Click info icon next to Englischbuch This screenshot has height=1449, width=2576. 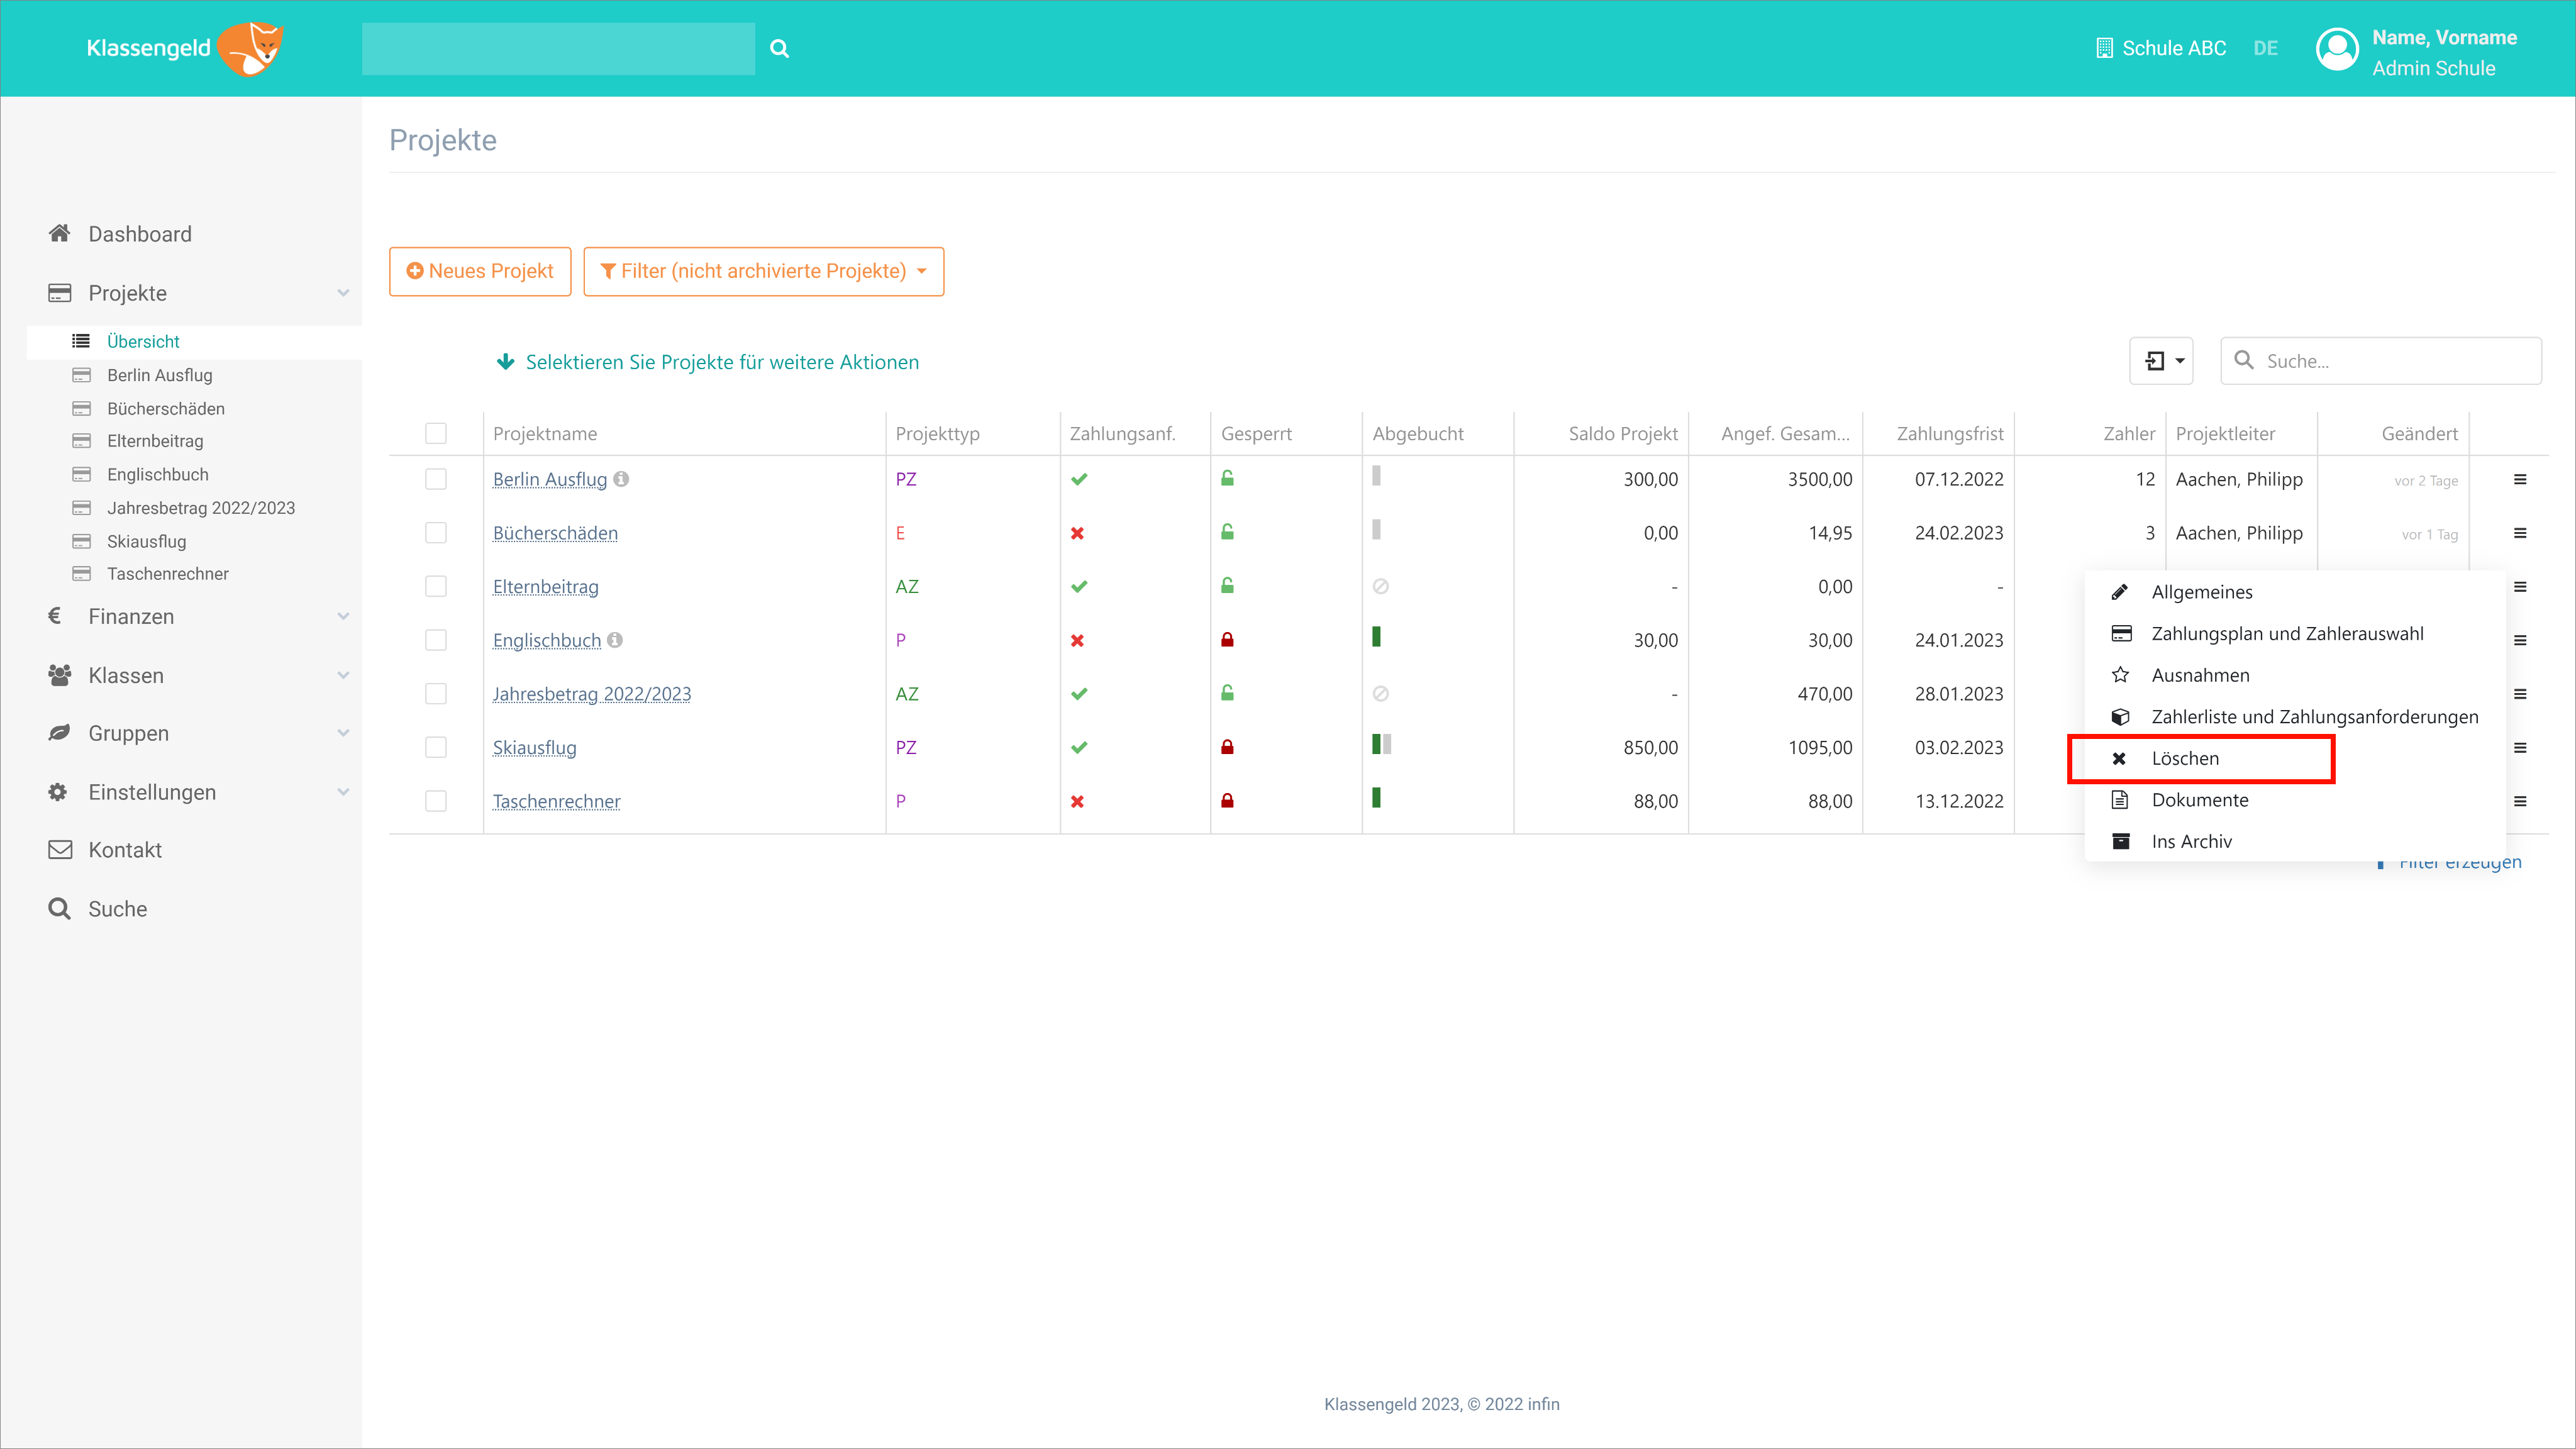(615, 640)
